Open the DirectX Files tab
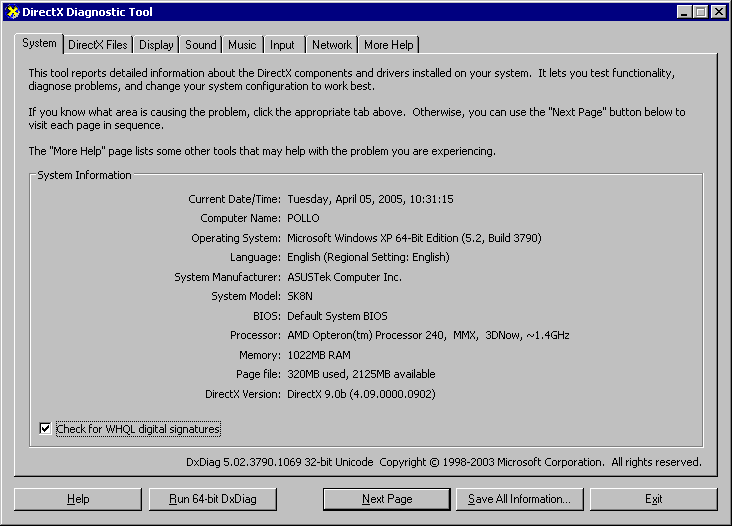The height and width of the screenshot is (526, 732). 98,45
